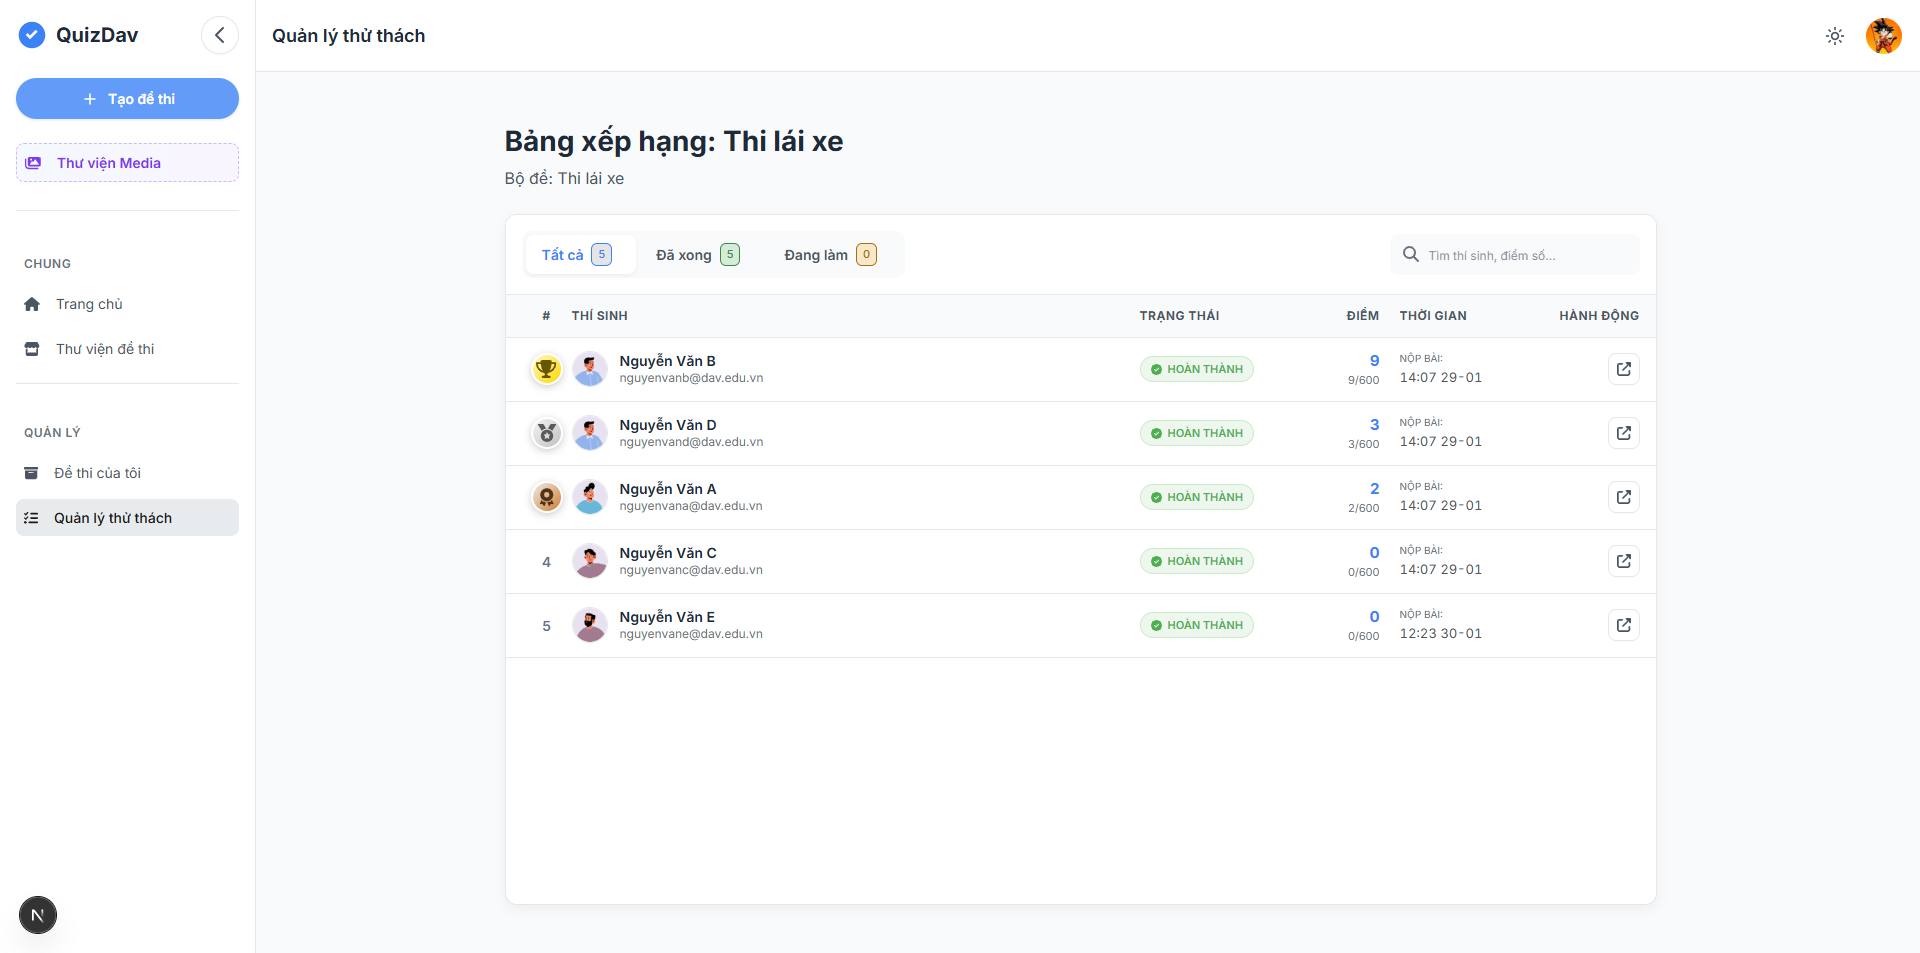Focus the search thí sinh input field
The height and width of the screenshot is (953, 1920).
(x=1525, y=255)
